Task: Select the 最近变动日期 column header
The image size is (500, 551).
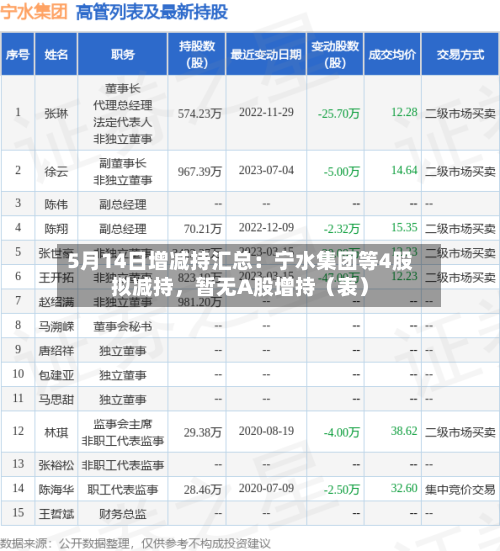Action: pos(266,54)
